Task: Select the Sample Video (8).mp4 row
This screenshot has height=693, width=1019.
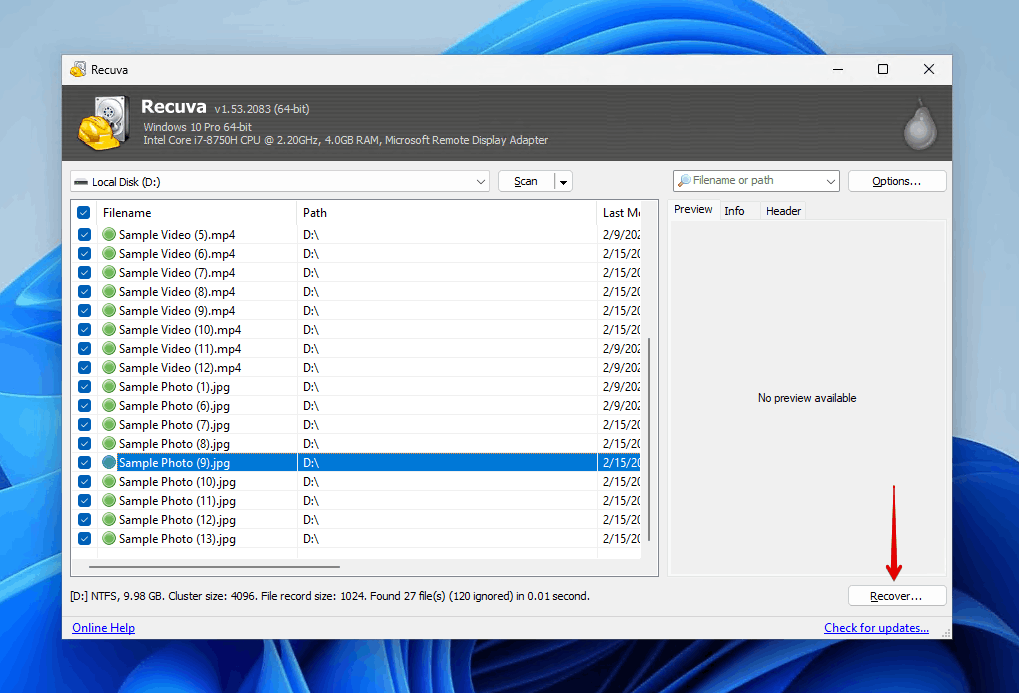Action: (356, 291)
